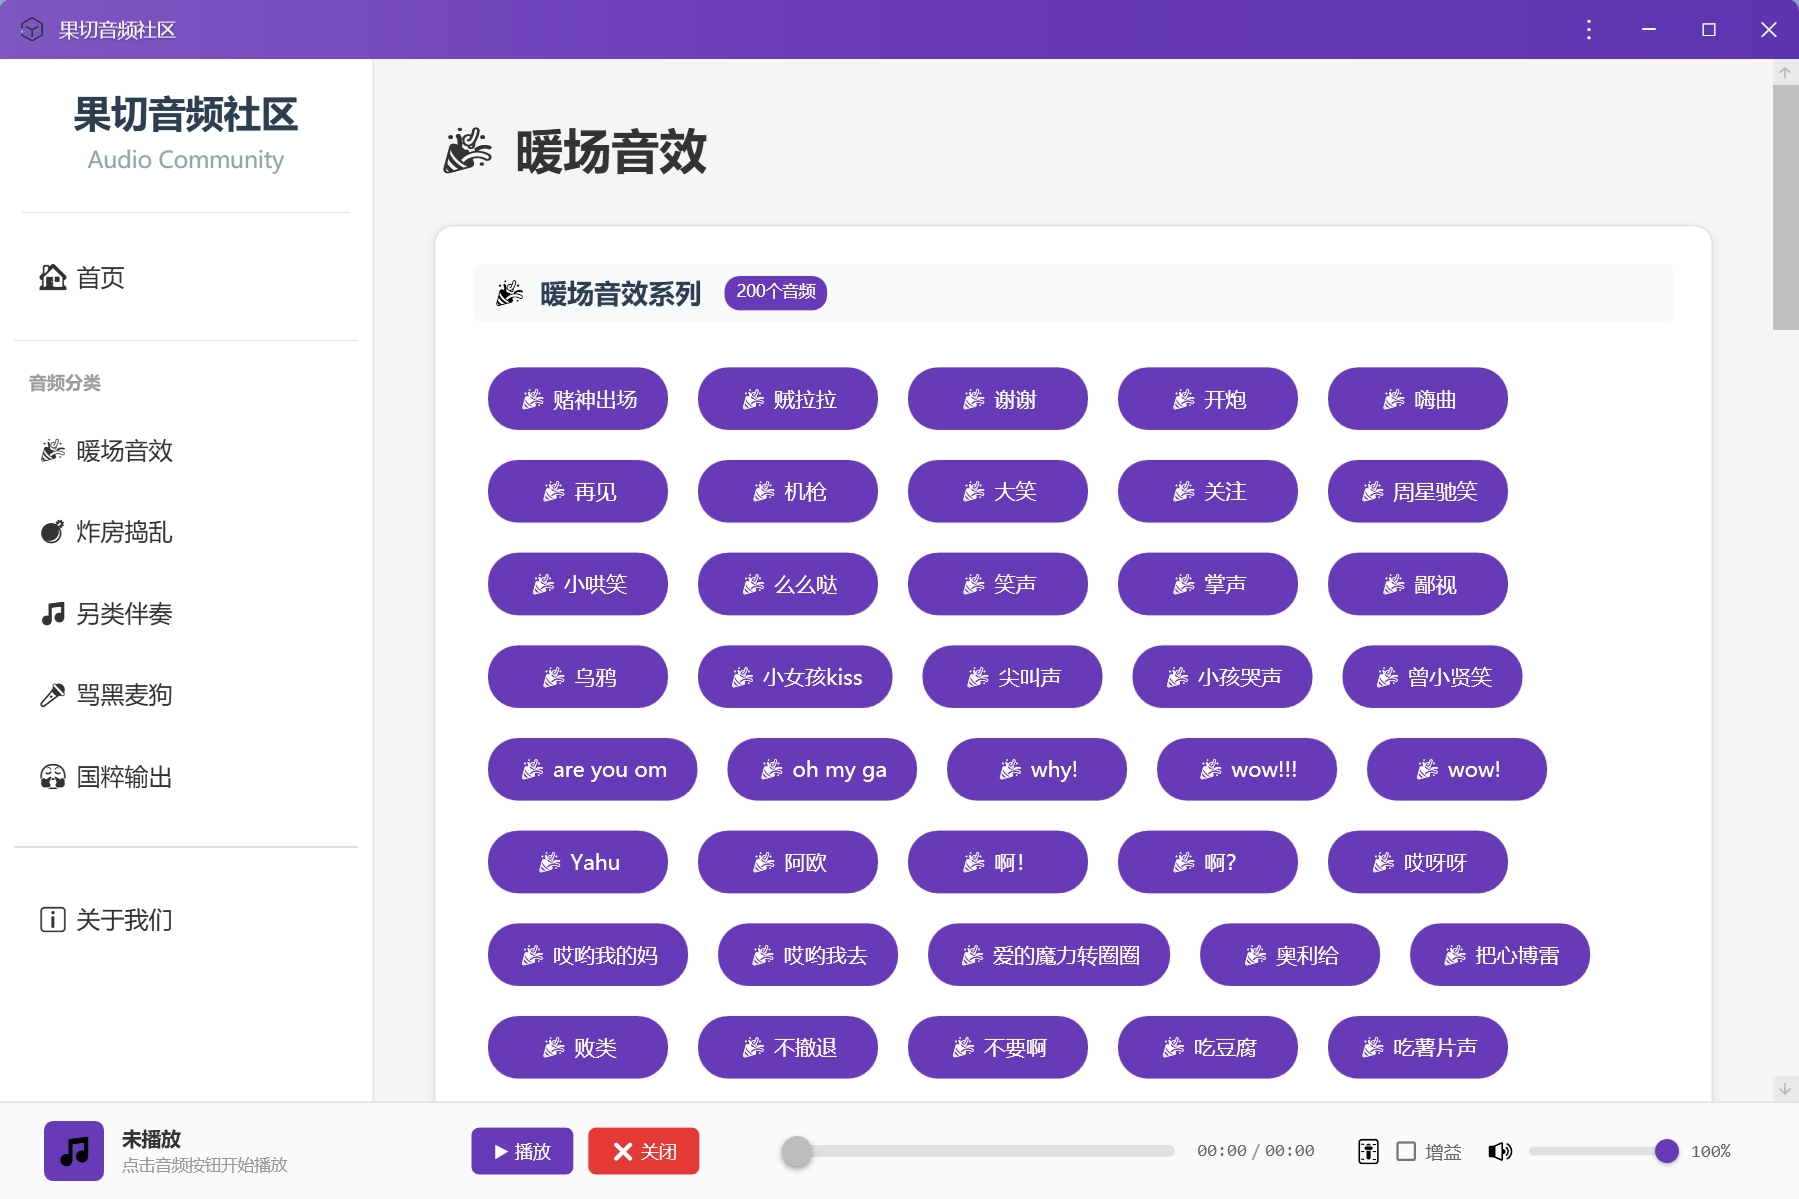Open the 炸房捣乱 bomb category
The height and width of the screenshot is (1199, 1799).
click(52, 532)
